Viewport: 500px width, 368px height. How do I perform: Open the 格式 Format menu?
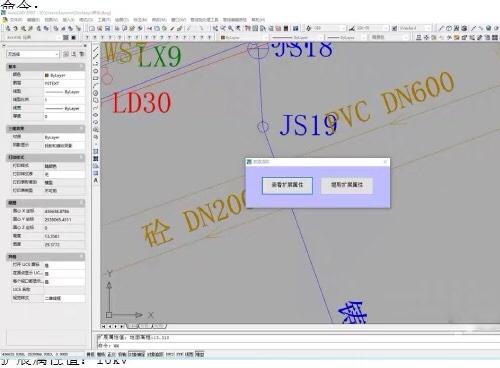click(x=86, y=20)
